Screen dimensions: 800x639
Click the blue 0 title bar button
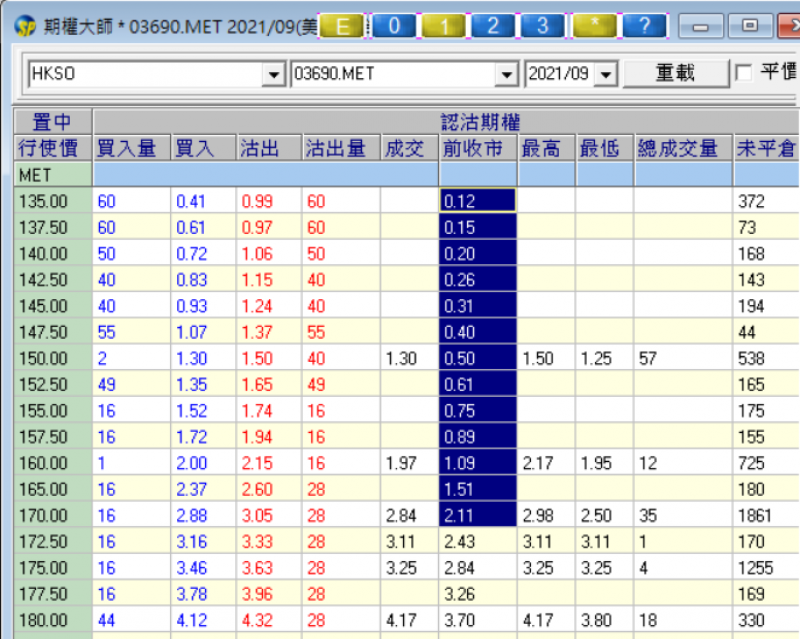coord(394,26)
